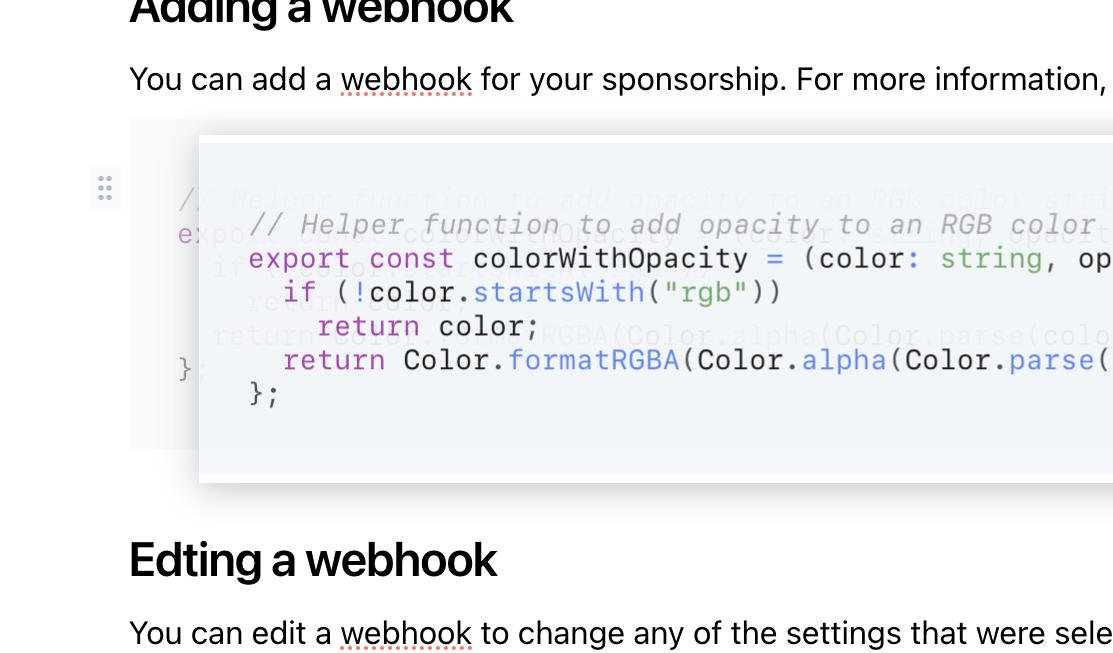Click the "Edting a webhook" heading

(313, 560)
